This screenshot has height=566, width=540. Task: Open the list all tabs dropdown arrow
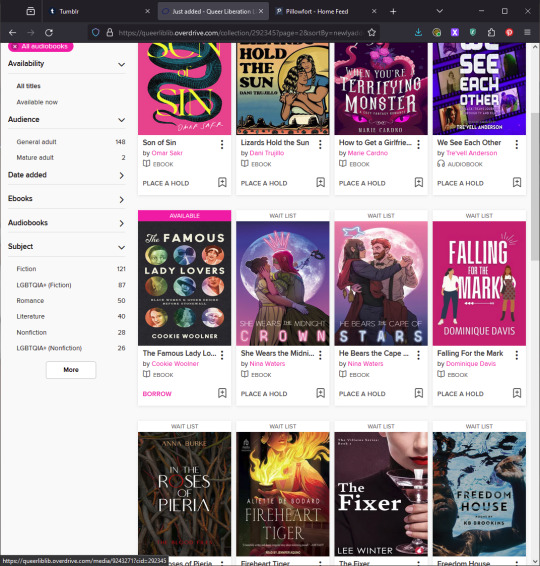(439, 11)
